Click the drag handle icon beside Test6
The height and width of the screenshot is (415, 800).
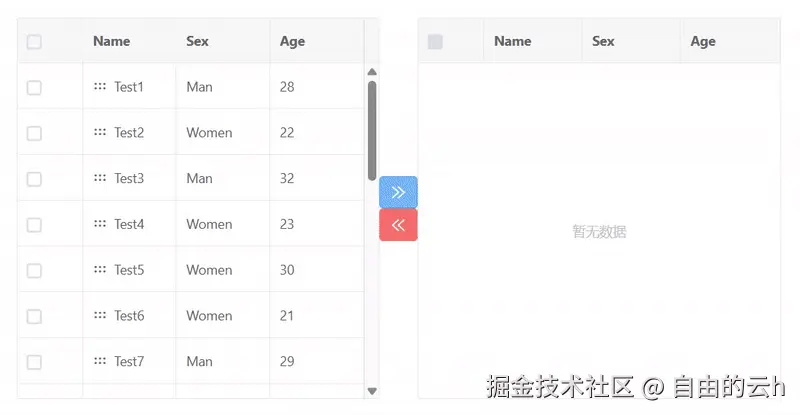(100, 316)
